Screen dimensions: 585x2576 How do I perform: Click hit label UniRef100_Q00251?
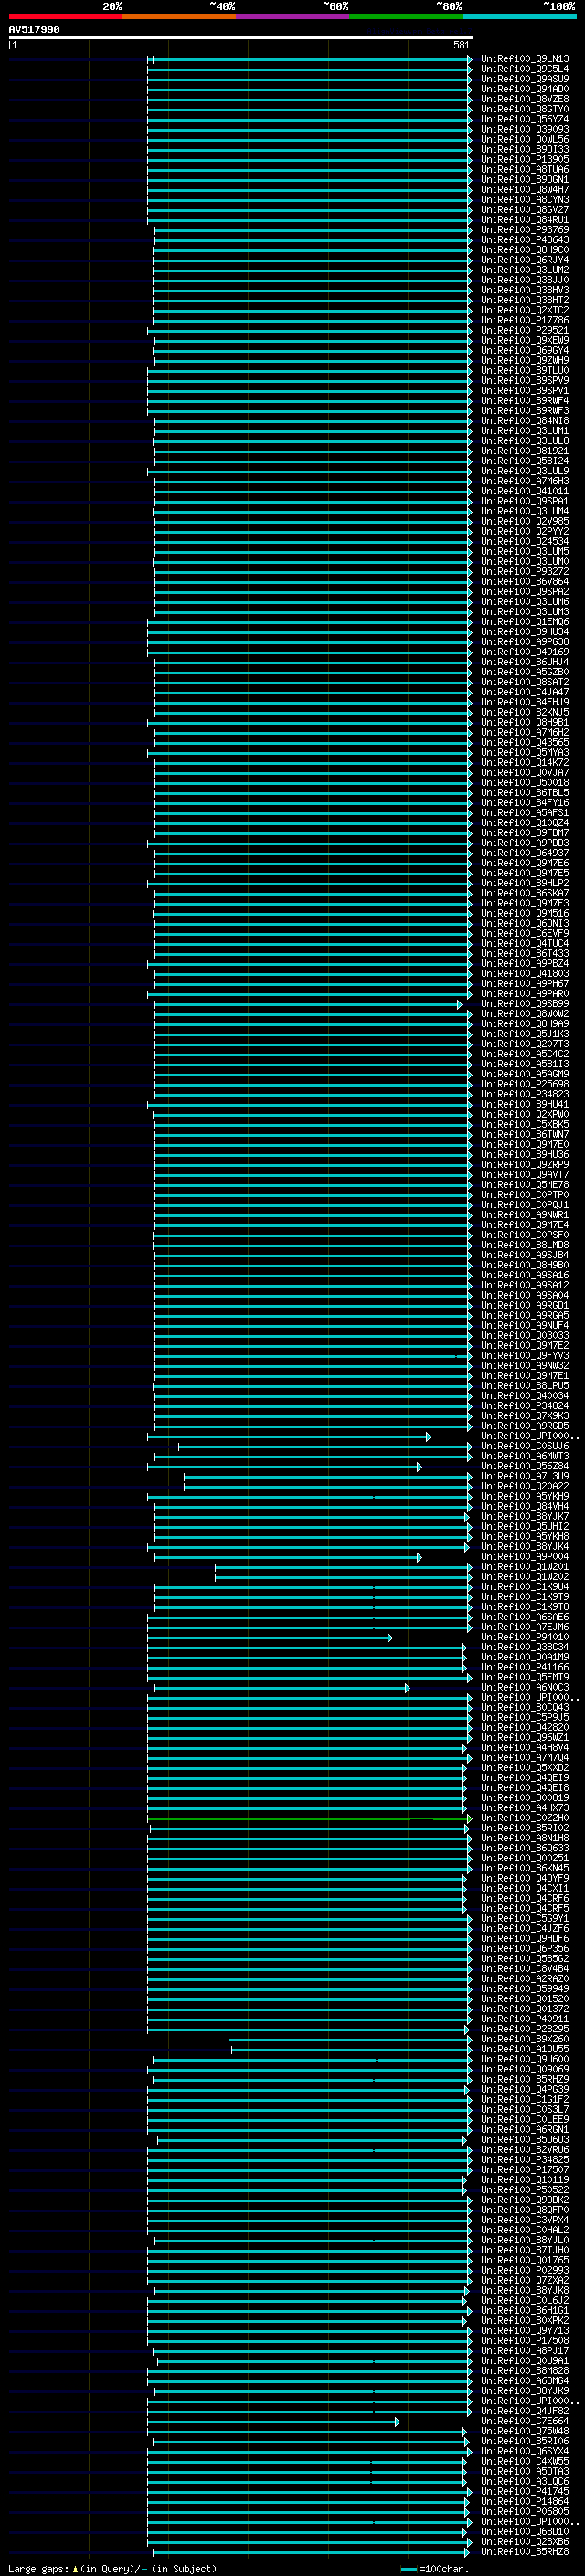click(x=525, y=1858)
